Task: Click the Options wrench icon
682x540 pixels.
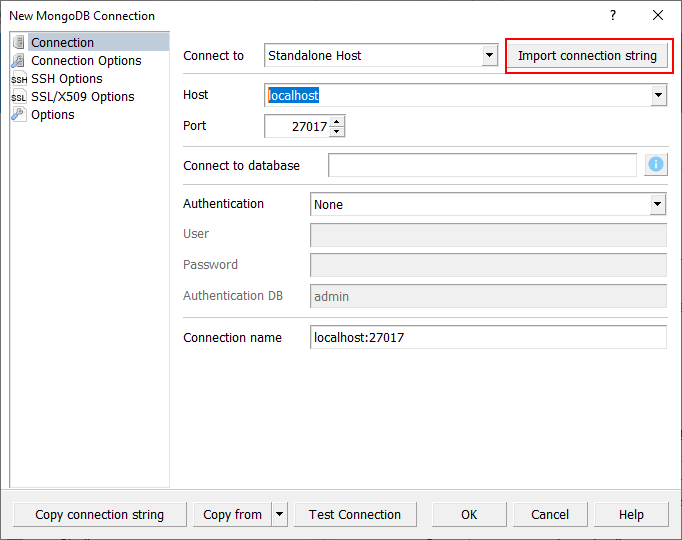Action: [19, 115]
